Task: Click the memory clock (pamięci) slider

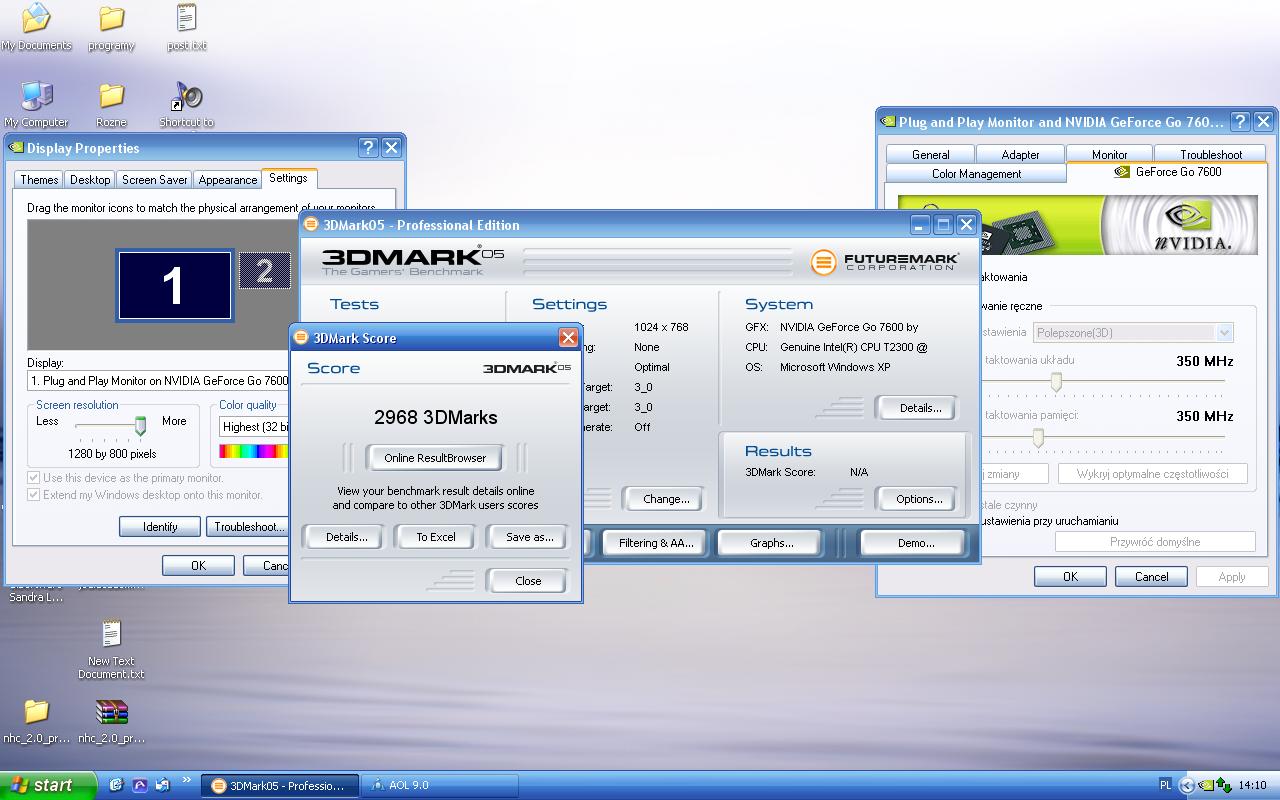Action: click(1038, 437)
